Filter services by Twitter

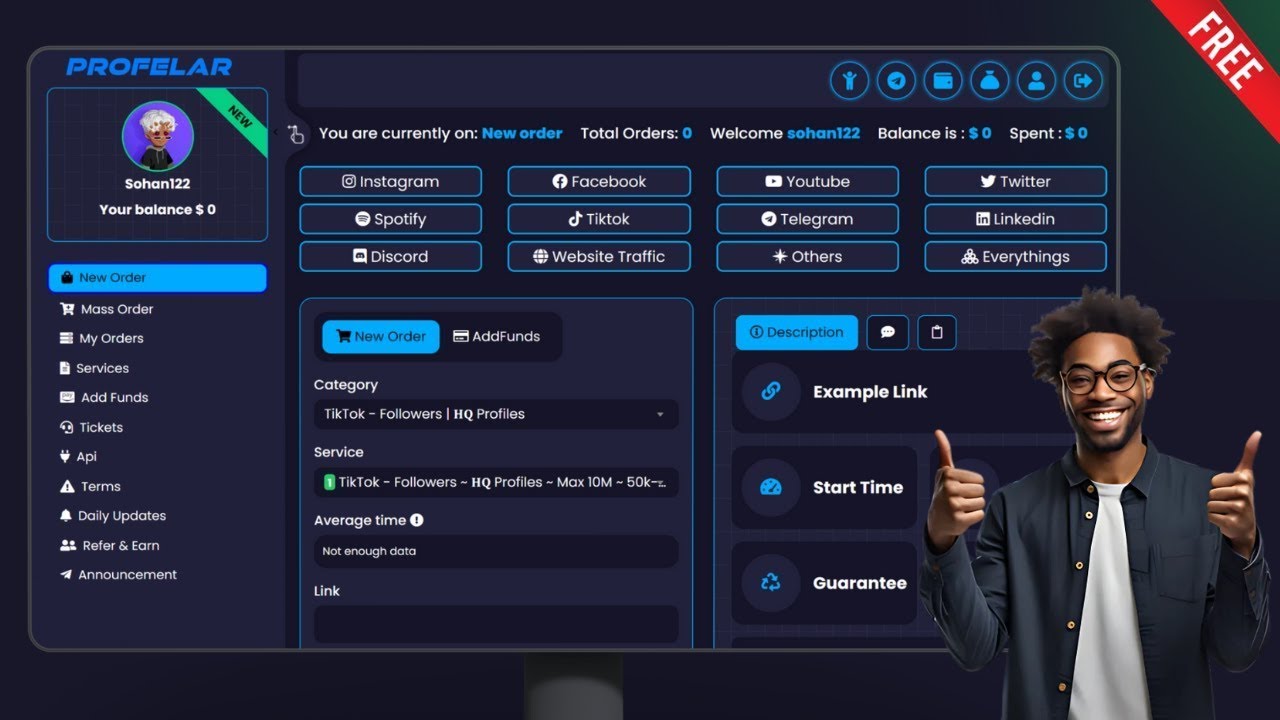pyautogui.click(x=1016, y=182)
